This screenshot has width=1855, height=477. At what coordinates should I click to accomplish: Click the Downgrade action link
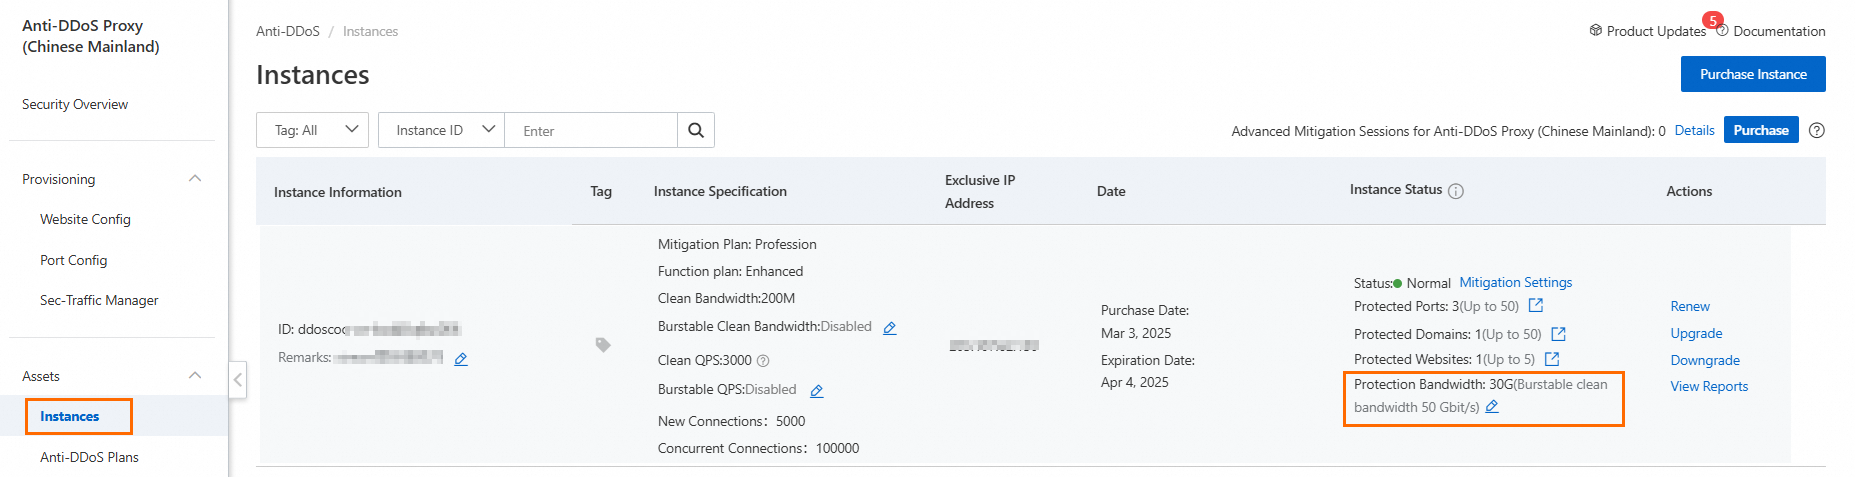[x=1705, y=360]
